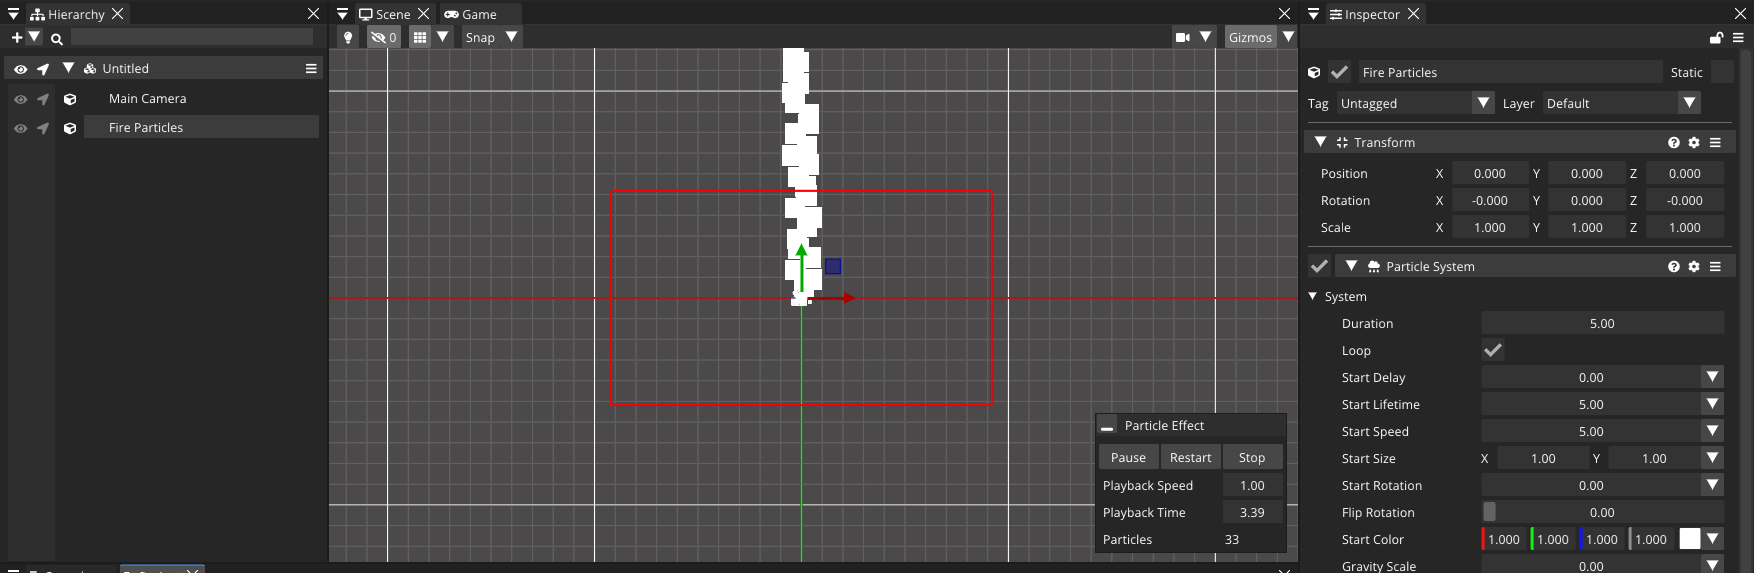1754x573 pixels.
Task: Toggle scene lighting bulb icon
Action: point(348,37)
